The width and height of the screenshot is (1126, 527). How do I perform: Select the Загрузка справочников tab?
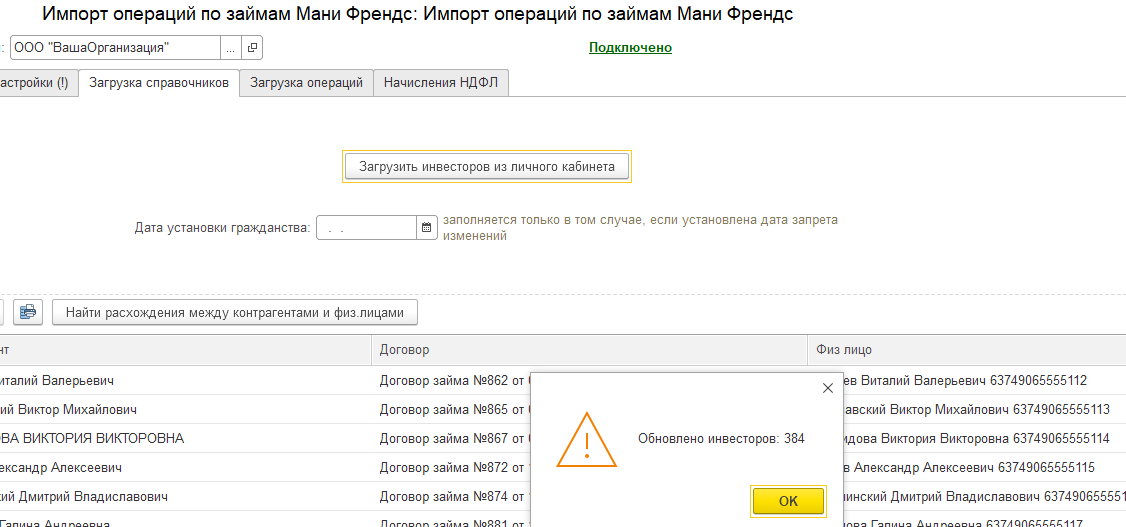click(x=159, y=83)
